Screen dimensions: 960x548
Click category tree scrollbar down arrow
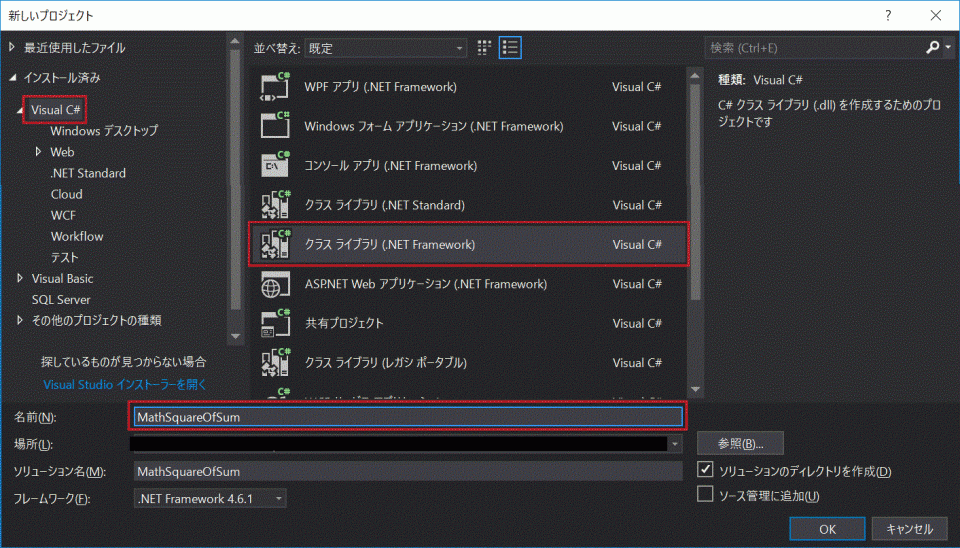click(235, 336)
